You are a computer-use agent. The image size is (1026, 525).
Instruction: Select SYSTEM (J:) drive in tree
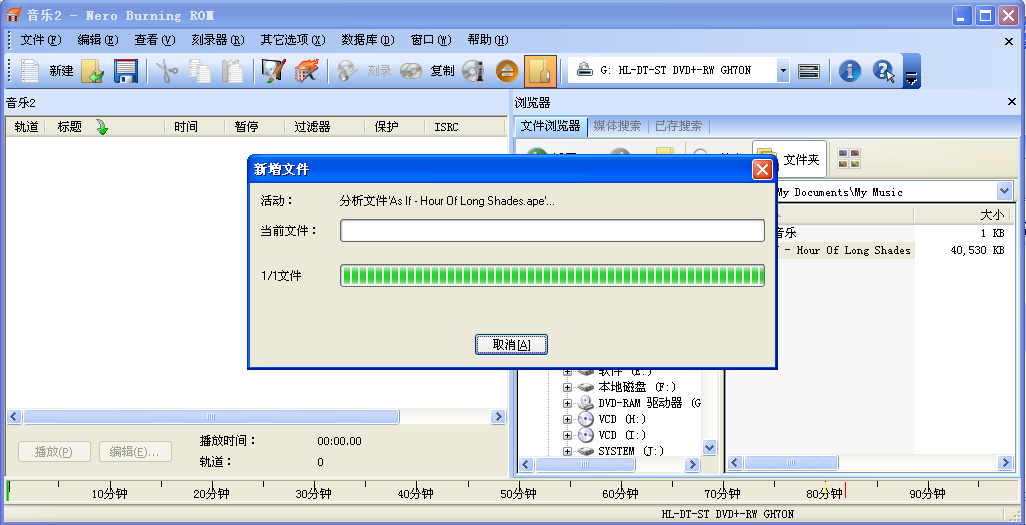(x=631, y=451)
